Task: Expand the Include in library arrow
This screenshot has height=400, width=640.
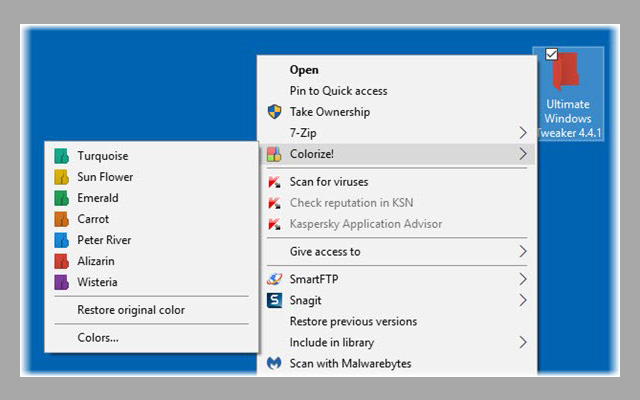Action: tap(523, 342)
